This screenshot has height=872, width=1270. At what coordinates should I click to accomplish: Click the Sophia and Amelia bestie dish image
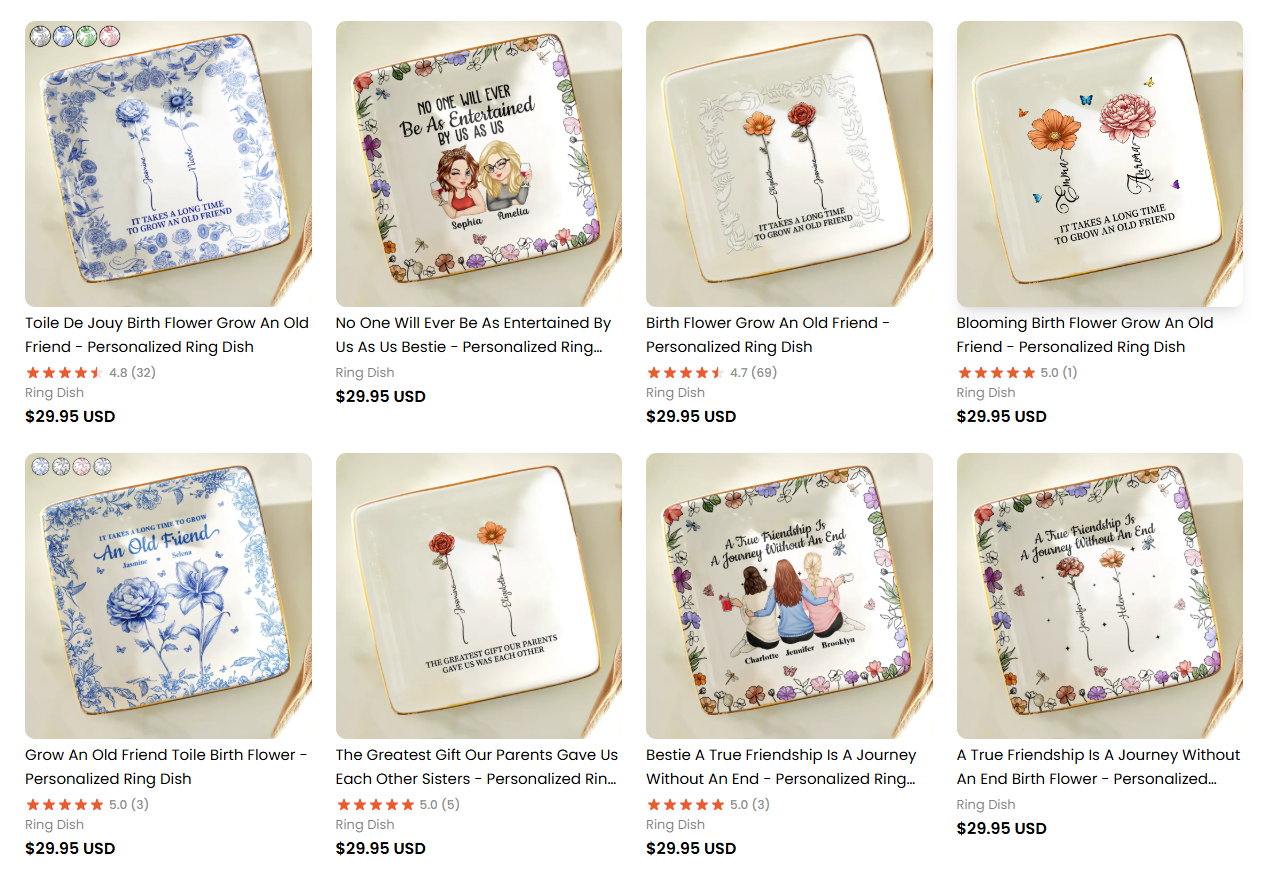[478, 164]
